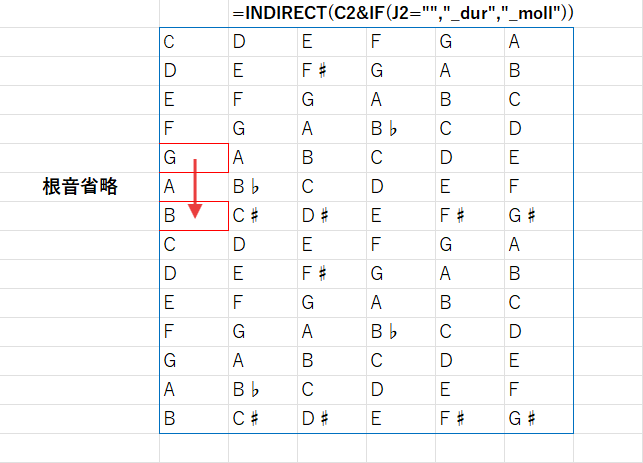This screenshot has height=463, width=643.
Task: Click the empty cell left of the formula
Action: point(194,14)
